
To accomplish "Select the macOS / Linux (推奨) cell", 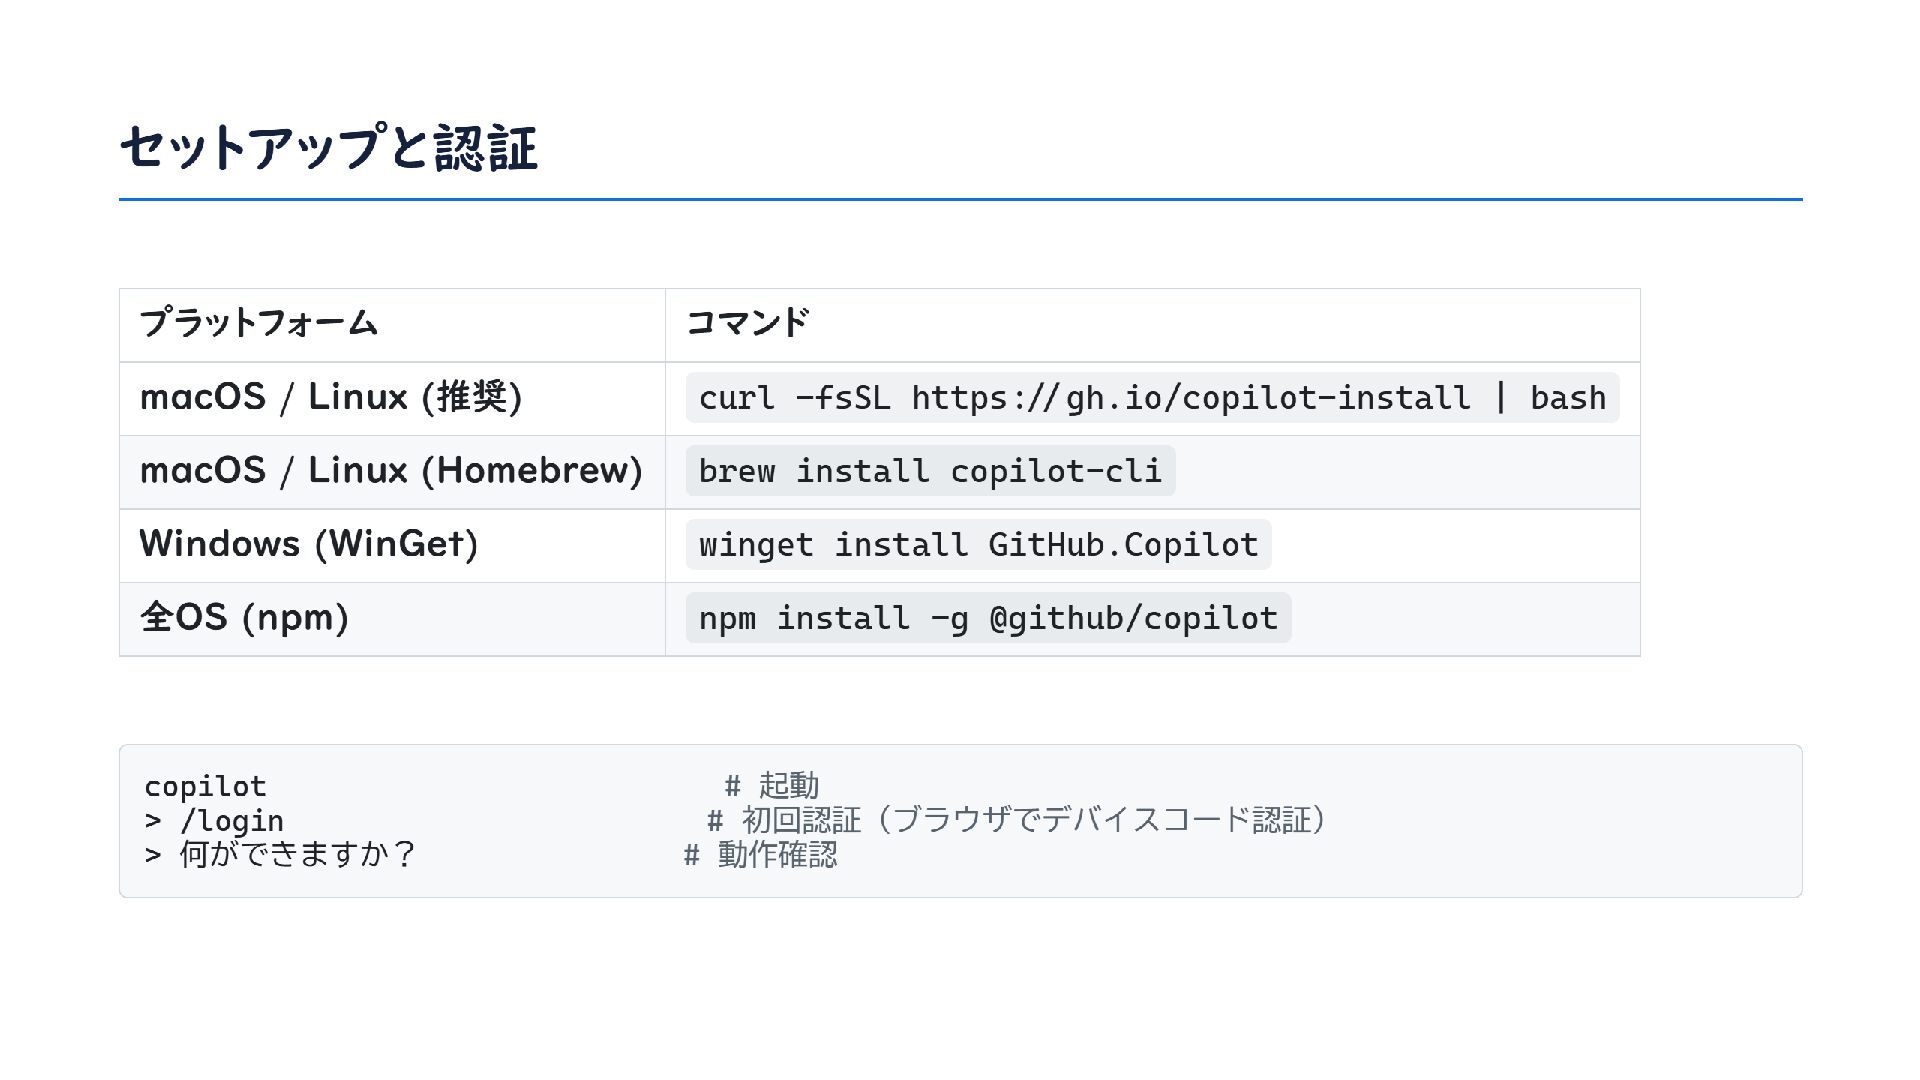I will 330,397.
